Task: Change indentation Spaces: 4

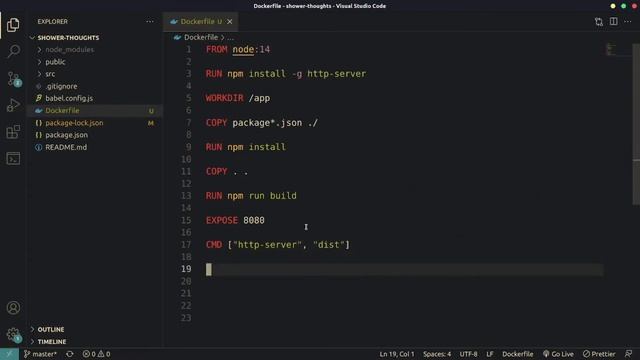Action: [437, 354]
